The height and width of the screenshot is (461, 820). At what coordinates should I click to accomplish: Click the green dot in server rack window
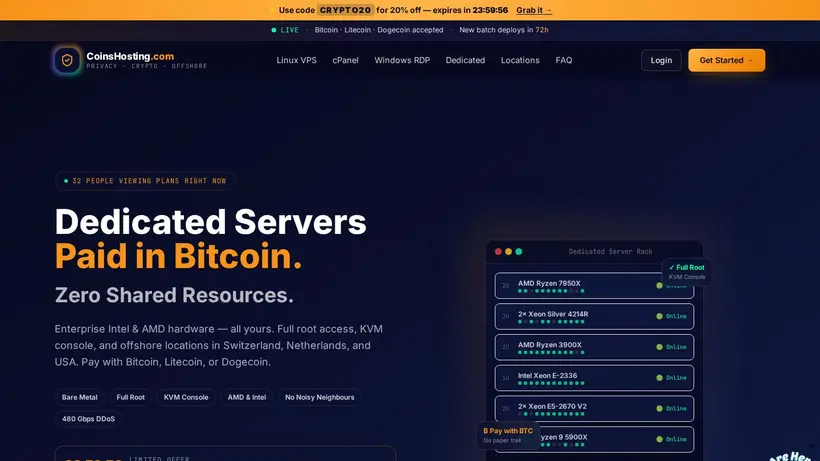click(519, 251)
